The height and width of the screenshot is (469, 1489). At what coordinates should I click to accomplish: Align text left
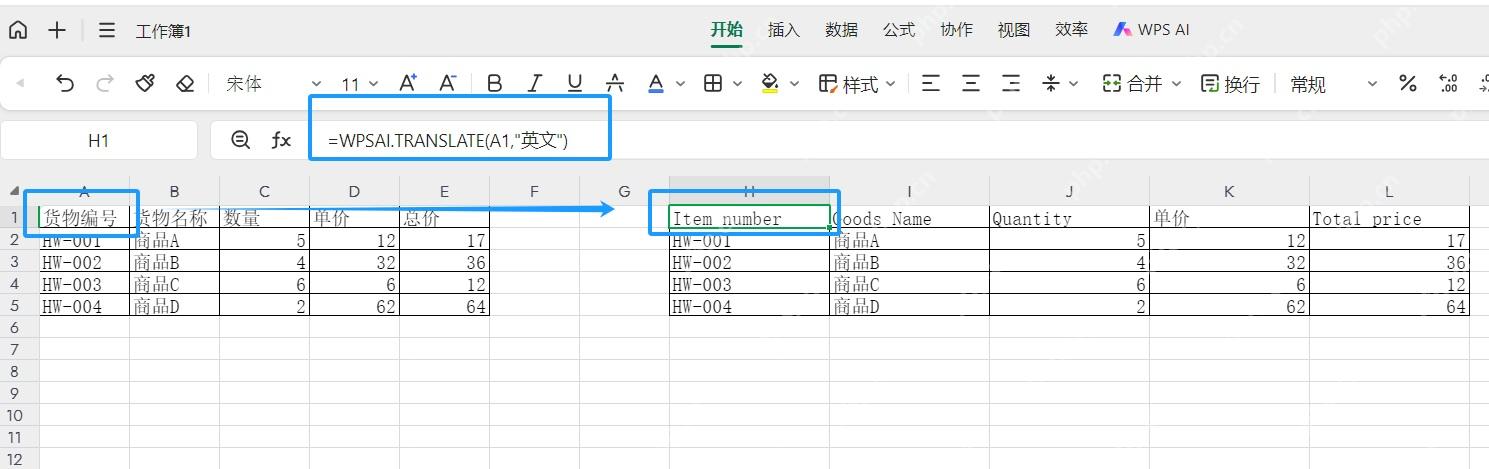(931, 84)
